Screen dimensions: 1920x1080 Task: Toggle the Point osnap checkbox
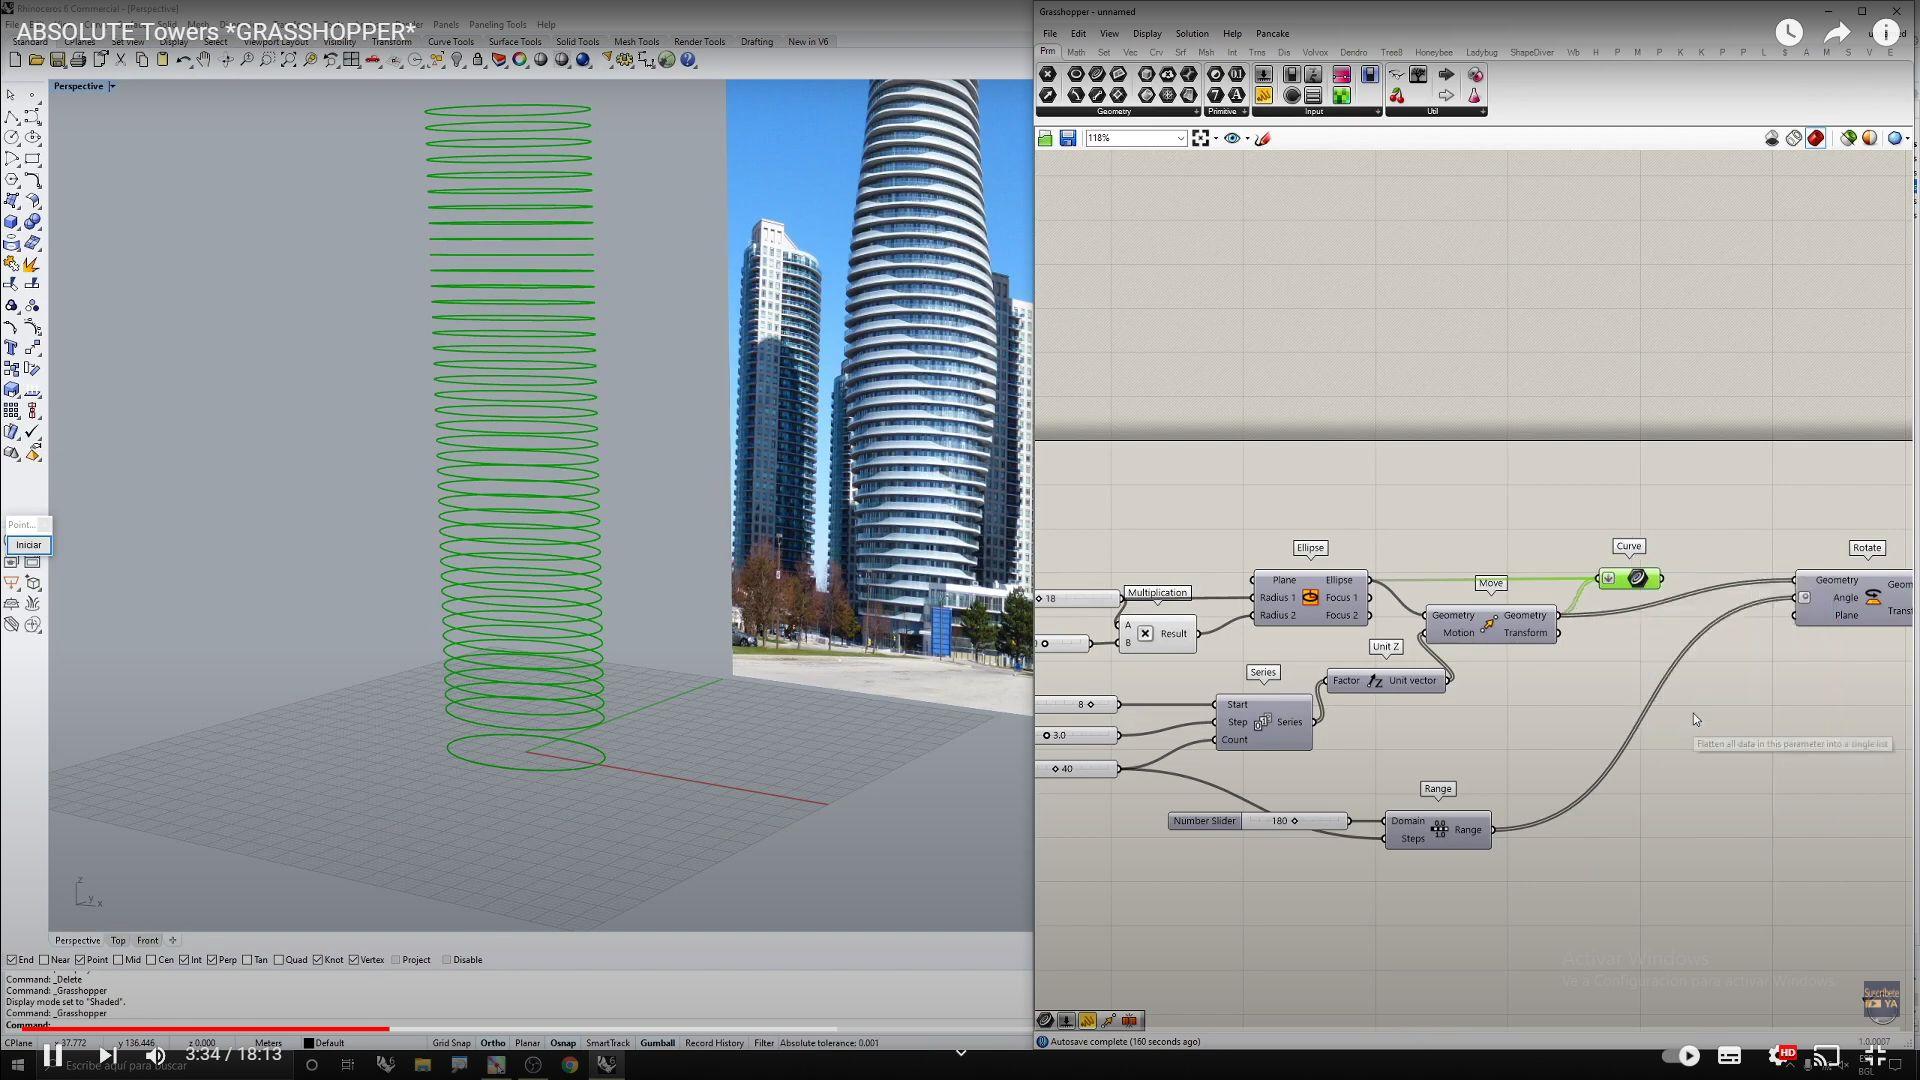(80, 960)
